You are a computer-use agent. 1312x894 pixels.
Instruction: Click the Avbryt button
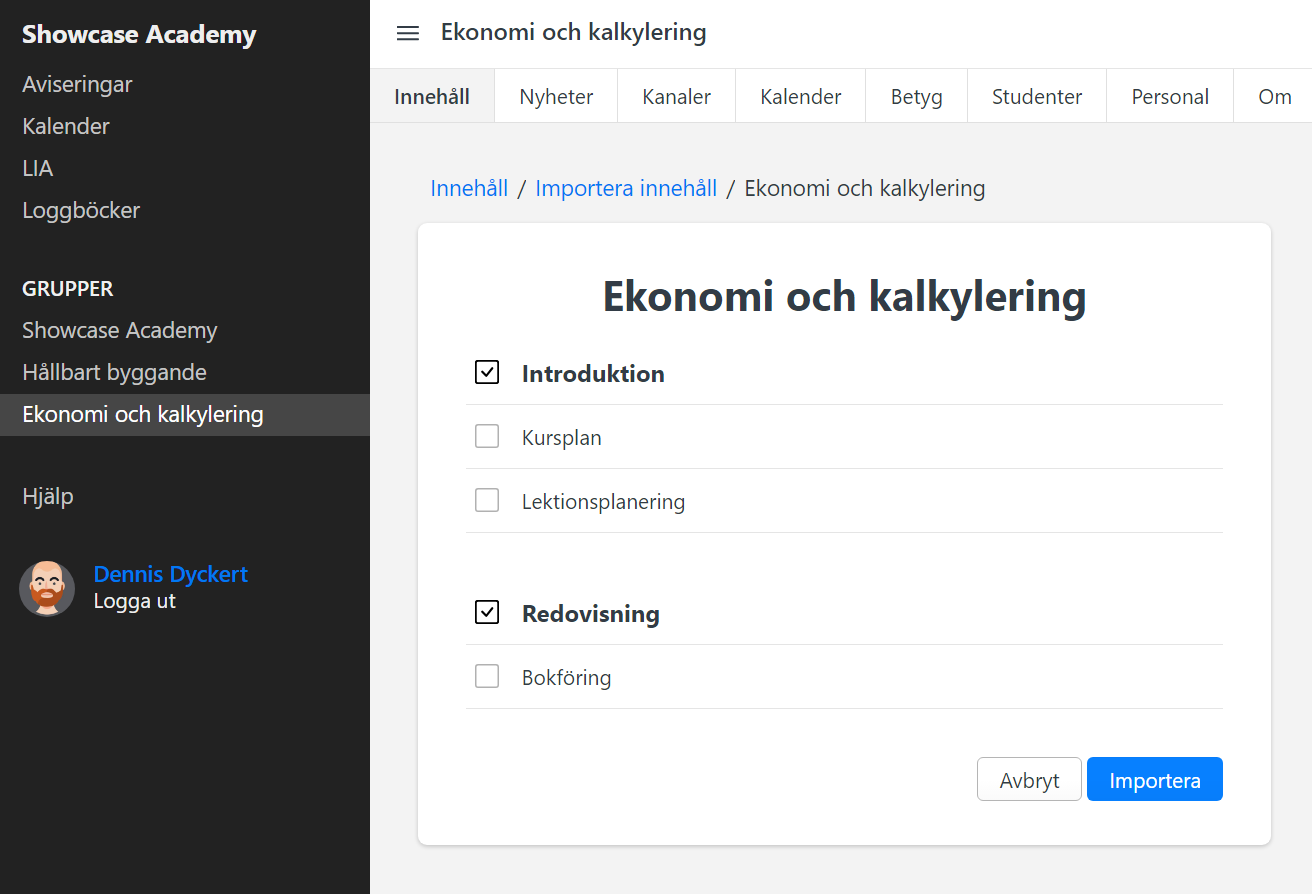pyautogui.click(x=1029, y=779)
